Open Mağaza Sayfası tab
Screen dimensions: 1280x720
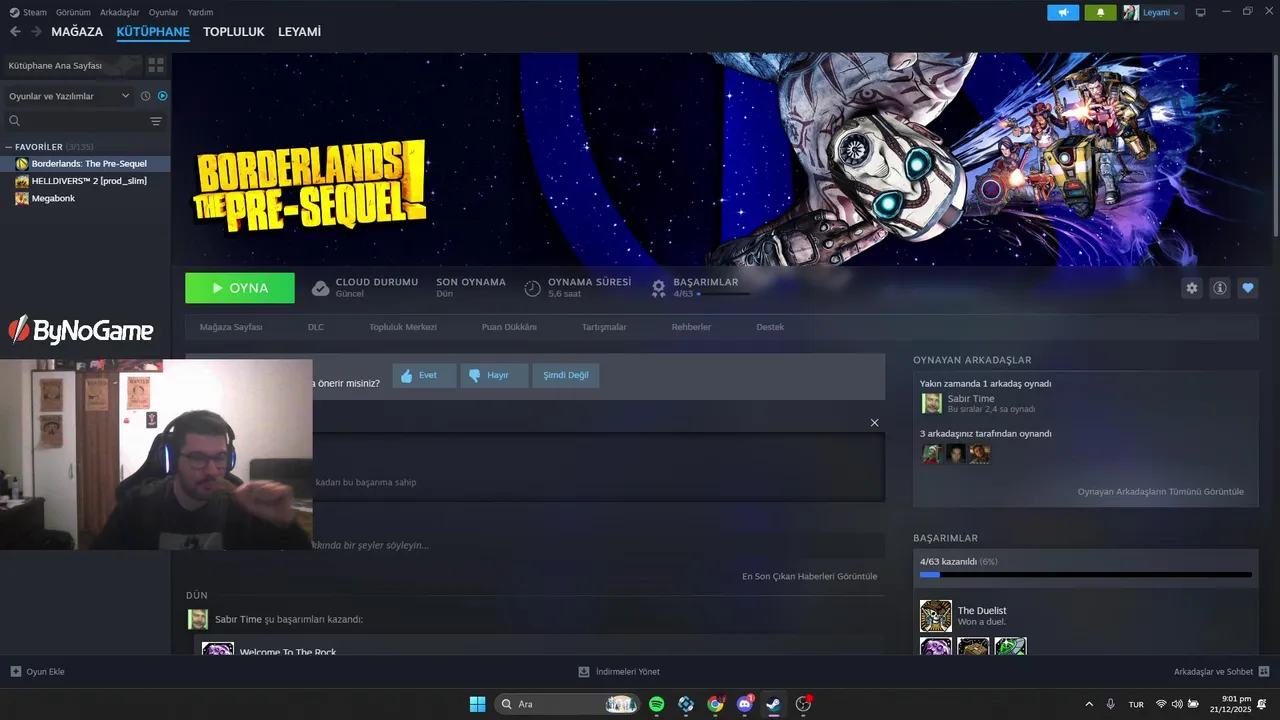click(x=231, y=327)
